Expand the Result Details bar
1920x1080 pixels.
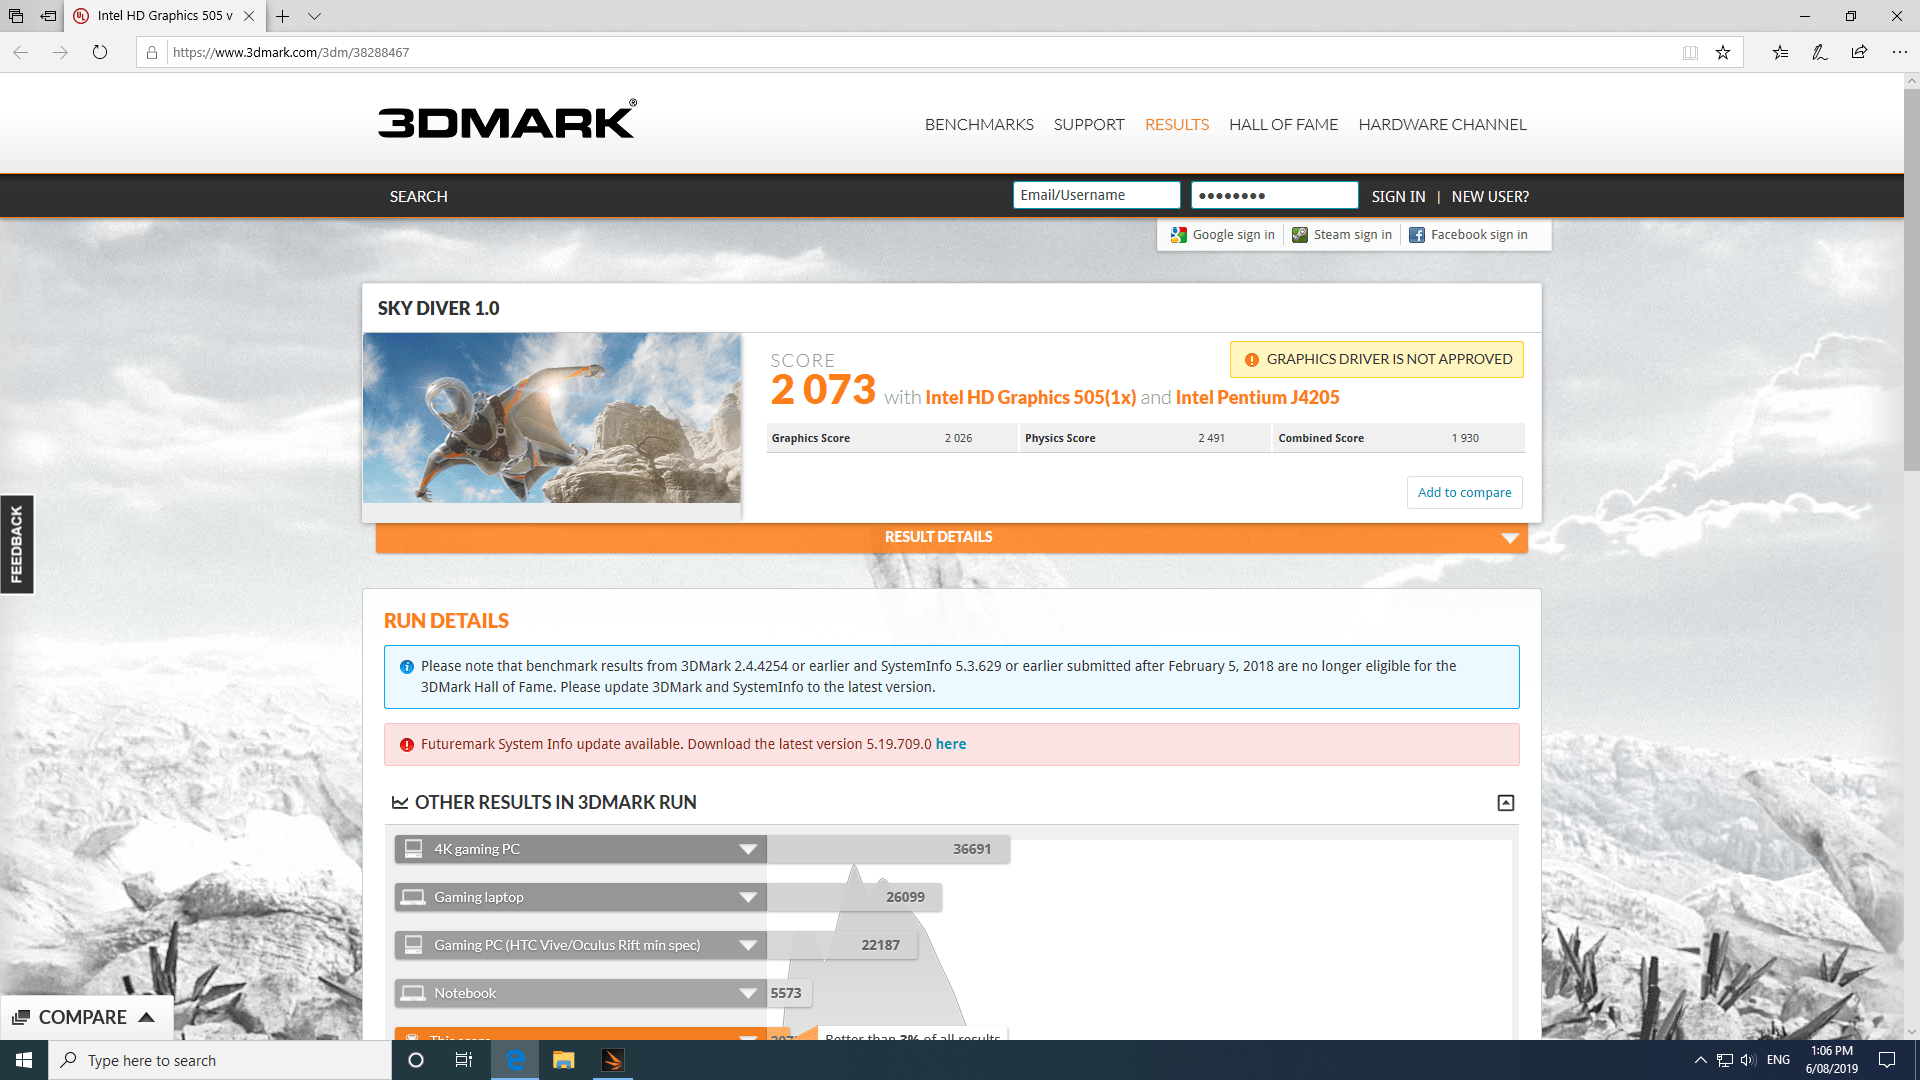pyautogui.click(x=951, y=538)
